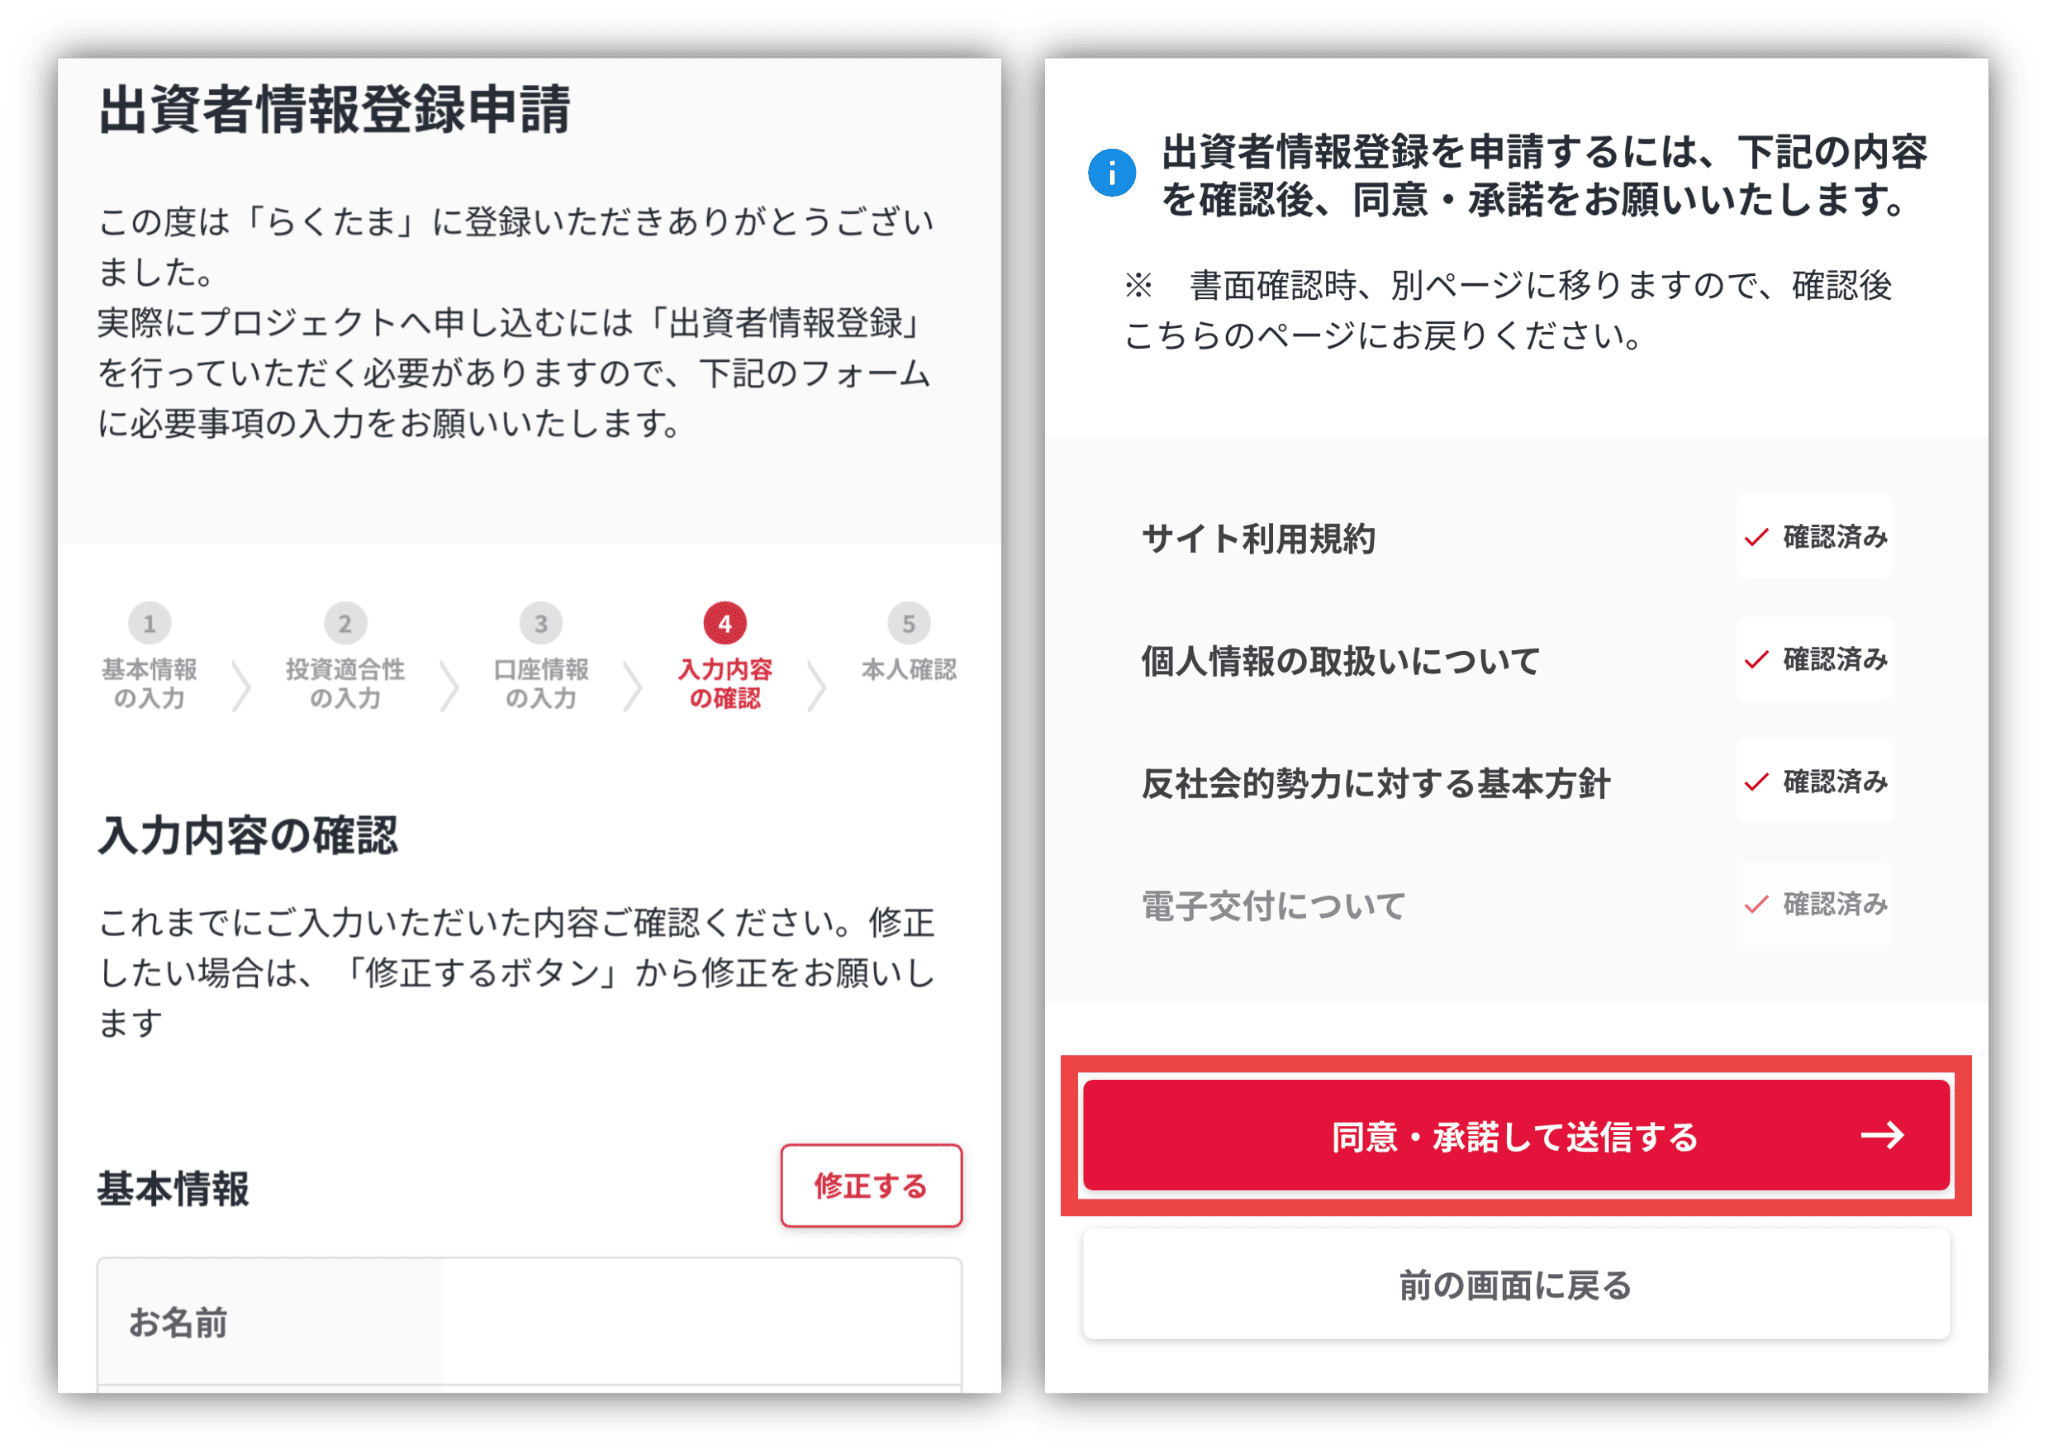Click the chevron after 口座情報の入力 step
This screenshot has height=1449, width=2048.
pyautogui.click(x=632, y=685)
